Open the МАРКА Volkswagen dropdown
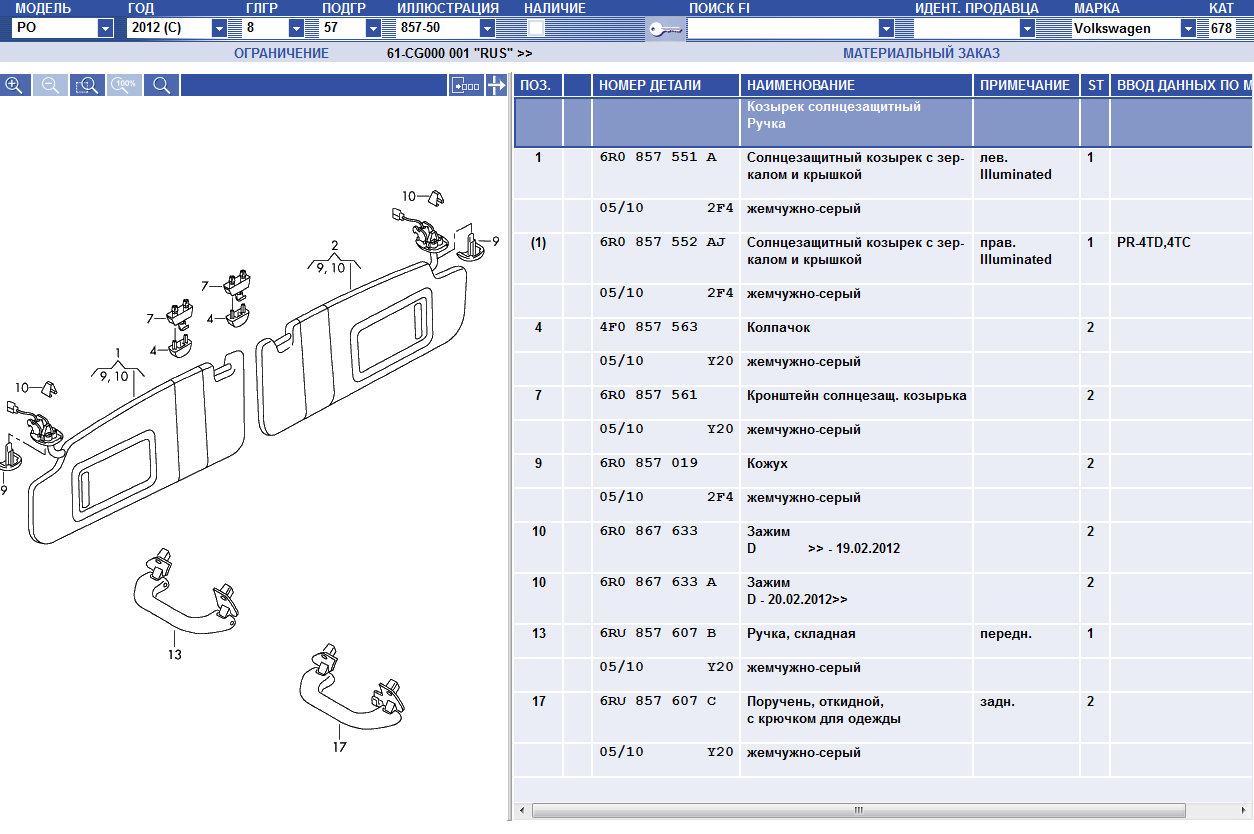This screenshot has height=834, width=1254. [1188, 29]
